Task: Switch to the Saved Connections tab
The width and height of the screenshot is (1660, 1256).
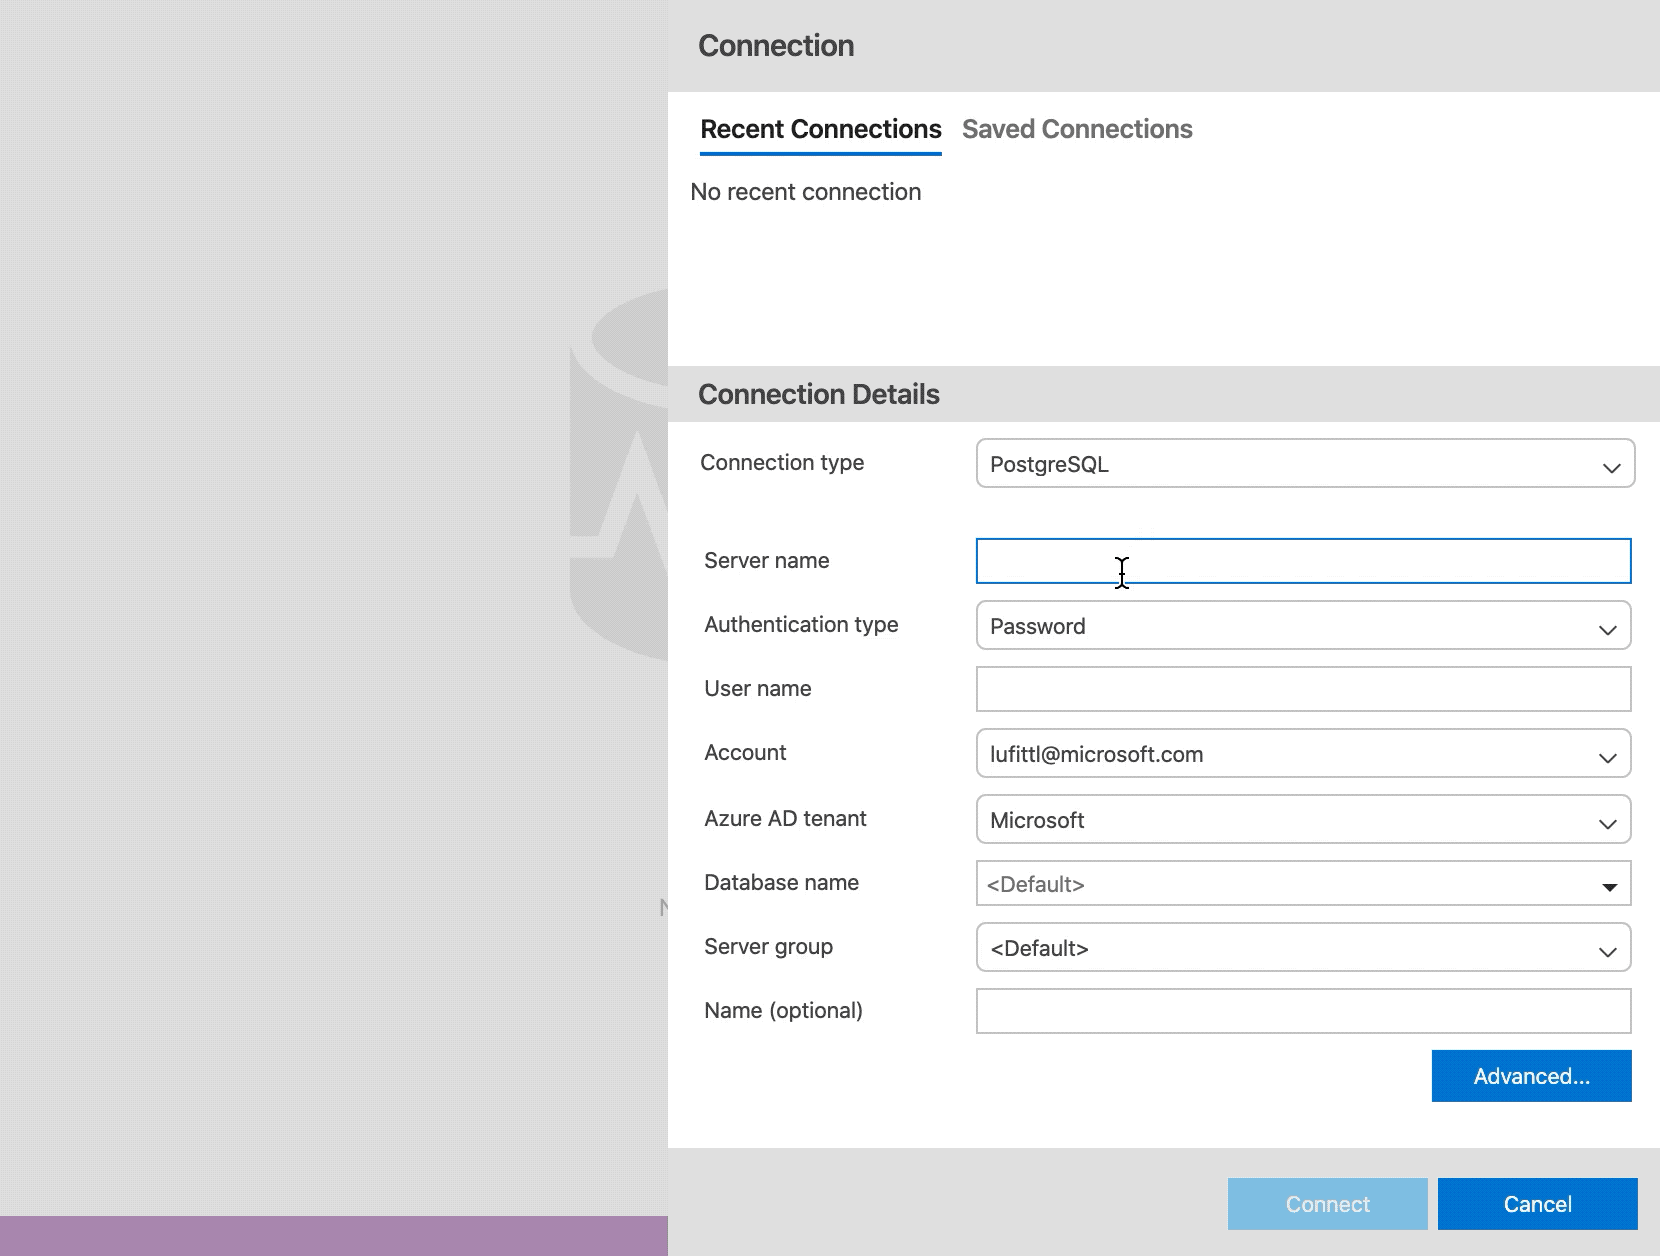Action: 1078,129
